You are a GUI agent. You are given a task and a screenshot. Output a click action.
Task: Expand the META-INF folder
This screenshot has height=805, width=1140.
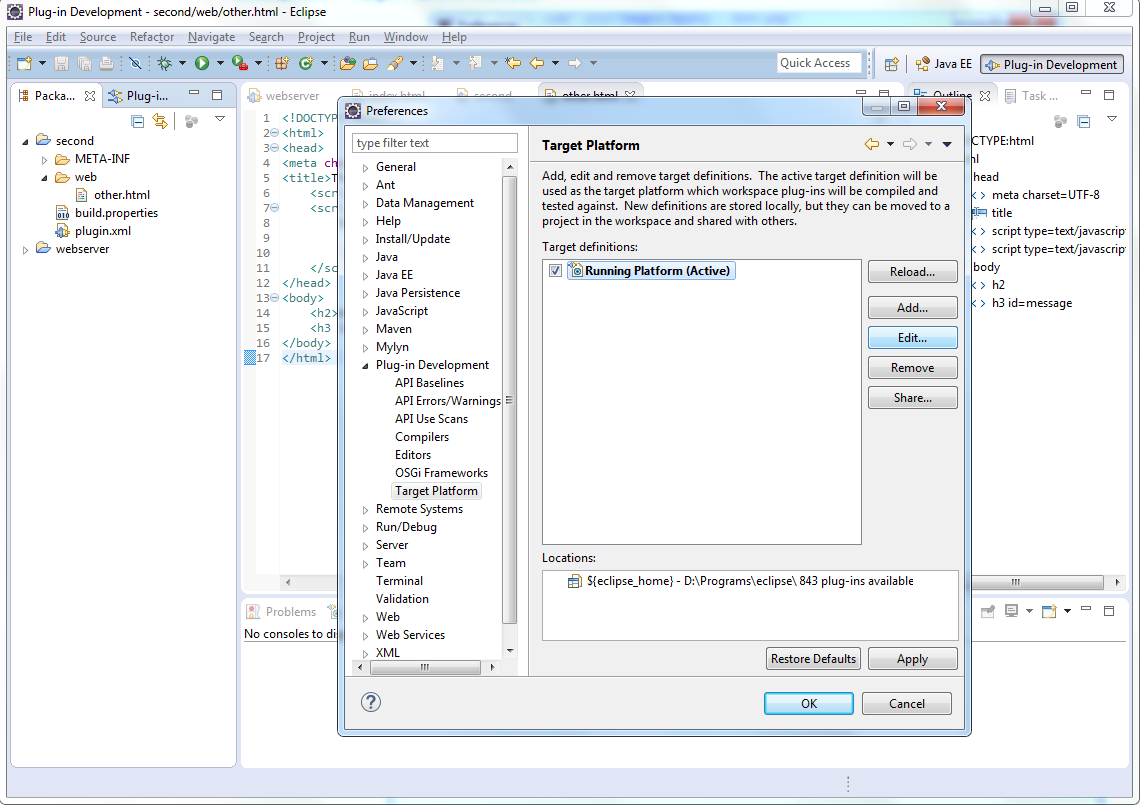point(44,159)
